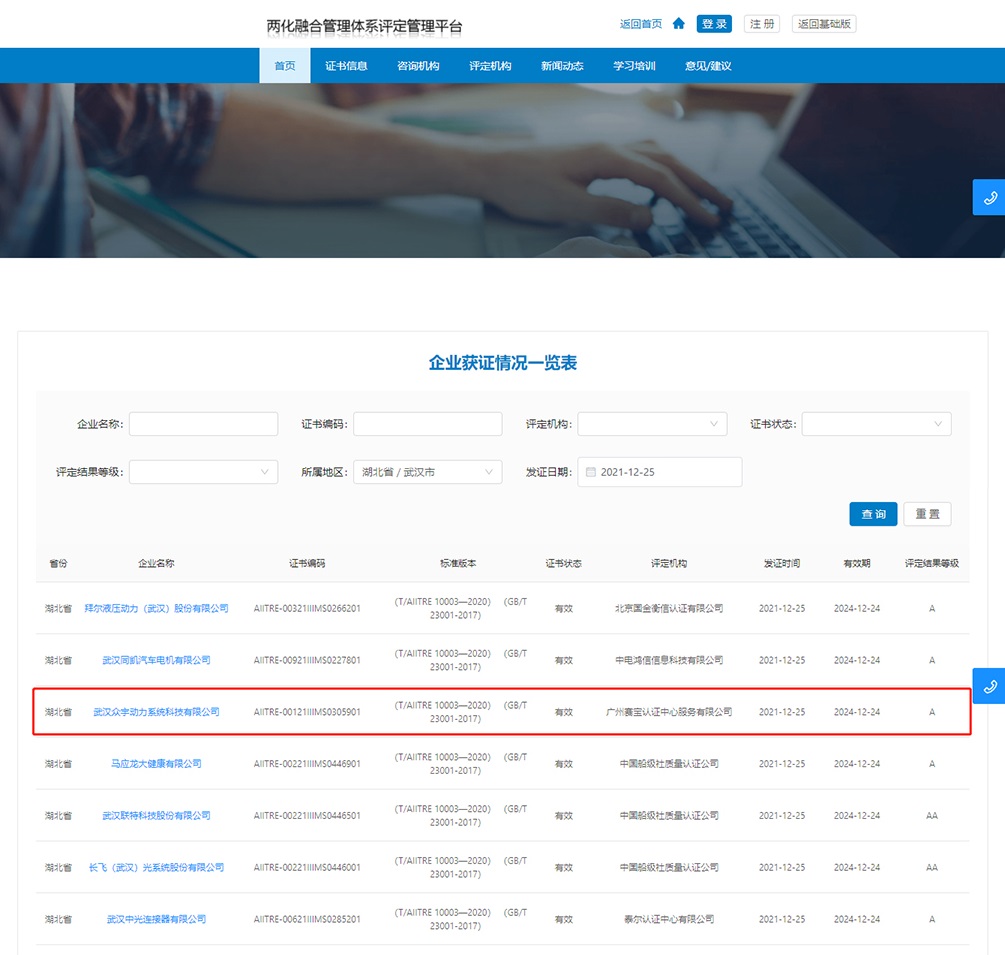Switch to the 证书信息 tab
This screenshot has width=1005, height=955.
[346, 66]
